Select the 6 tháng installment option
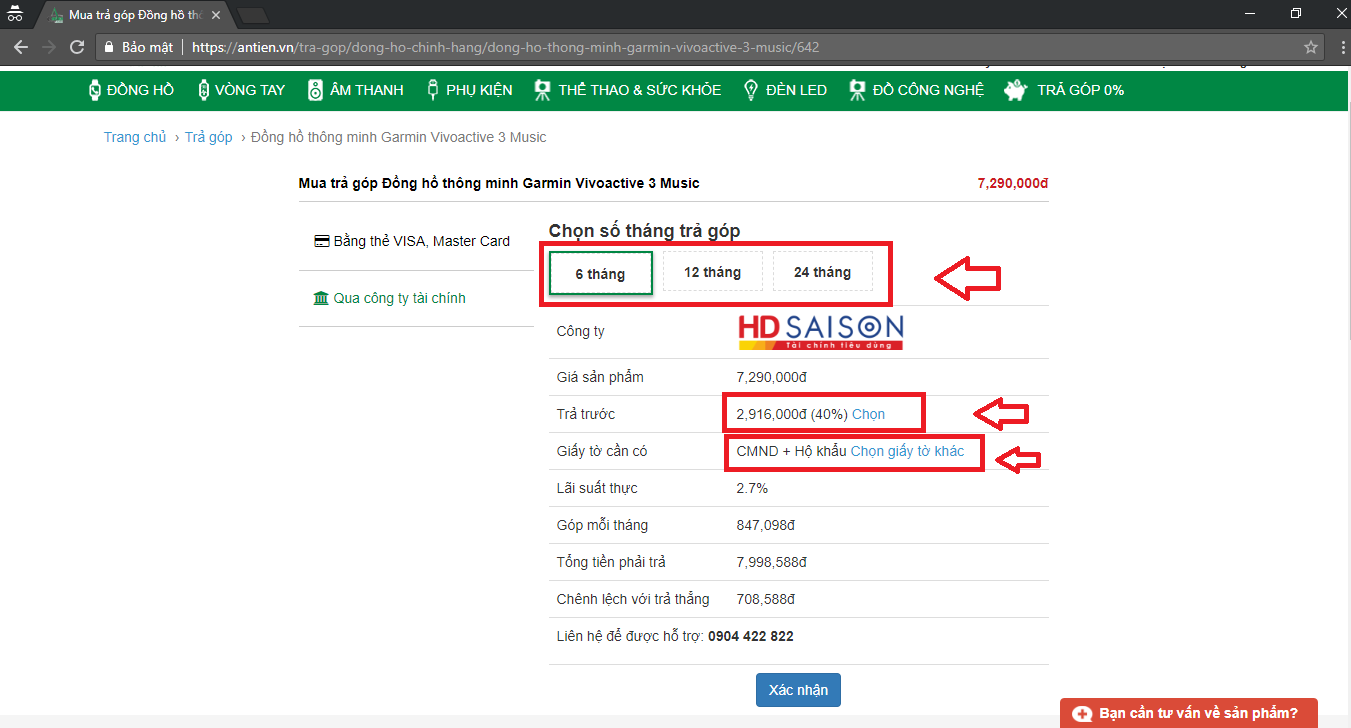This screenshot has height=728, width=1351. [x=600, y=273]
